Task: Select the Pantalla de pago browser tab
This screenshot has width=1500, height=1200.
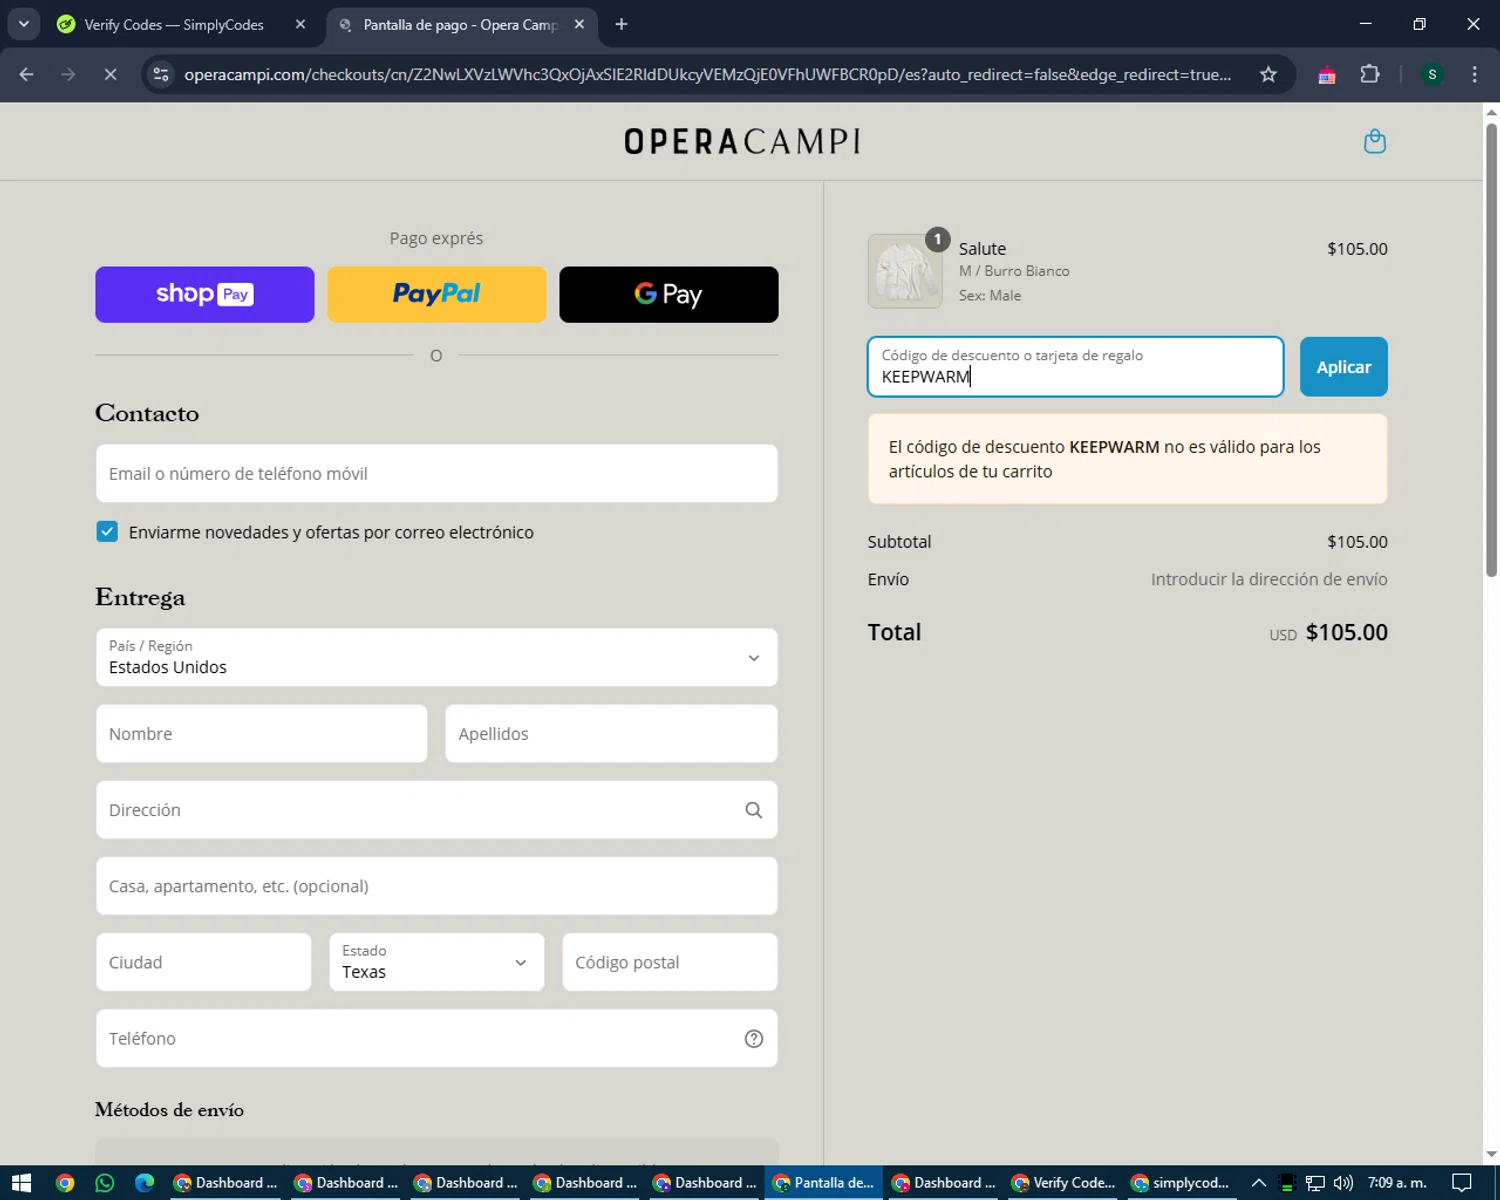Action: tap(461, 24)
